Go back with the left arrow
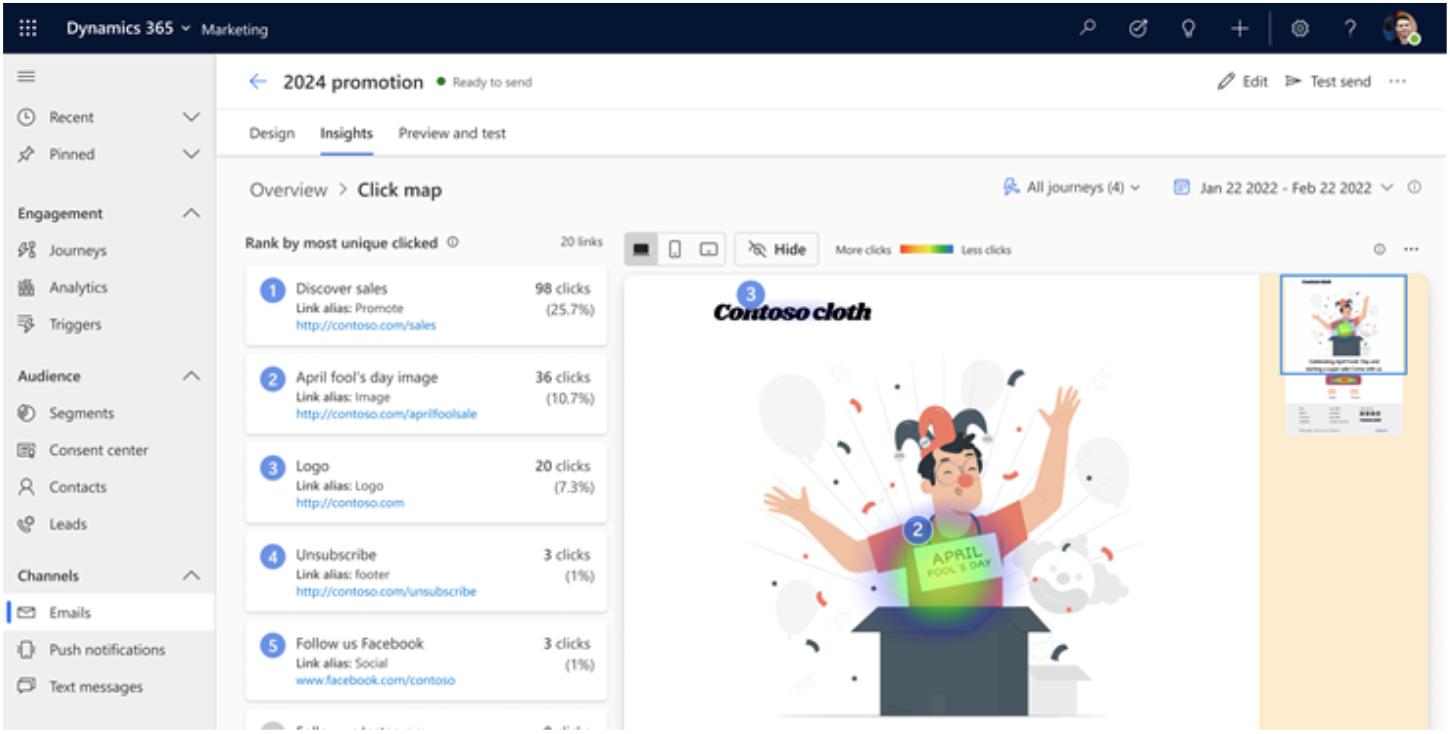Viewport: 1450px width, 734px height. (258, 82)
